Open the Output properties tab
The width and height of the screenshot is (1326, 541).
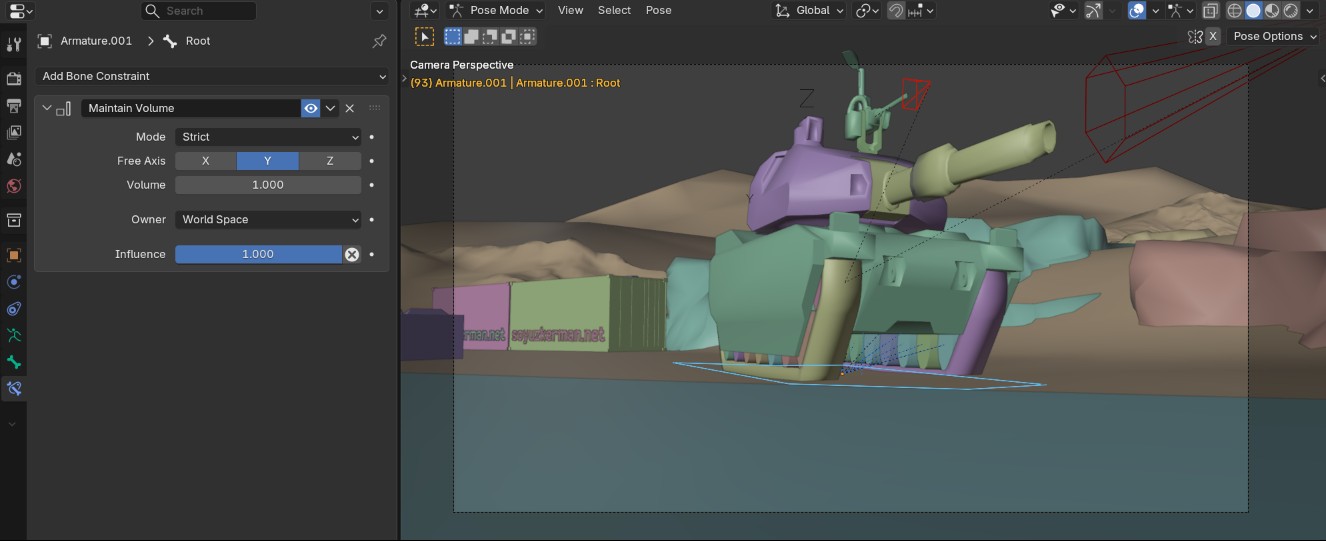point(14,106)
